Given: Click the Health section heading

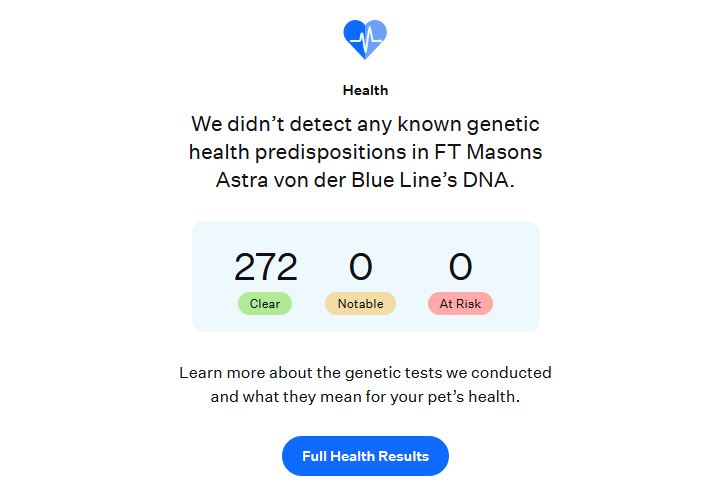Looking at the screenshot, I should (365, 90).
